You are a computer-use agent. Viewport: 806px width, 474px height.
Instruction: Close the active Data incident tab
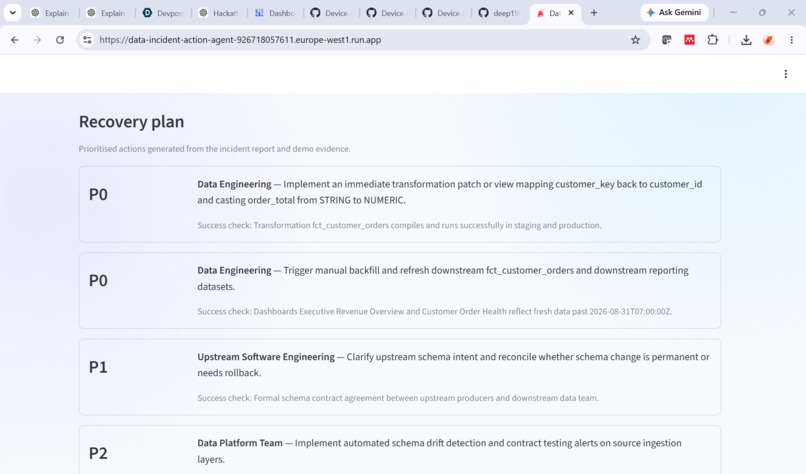[x=571, y=13]
